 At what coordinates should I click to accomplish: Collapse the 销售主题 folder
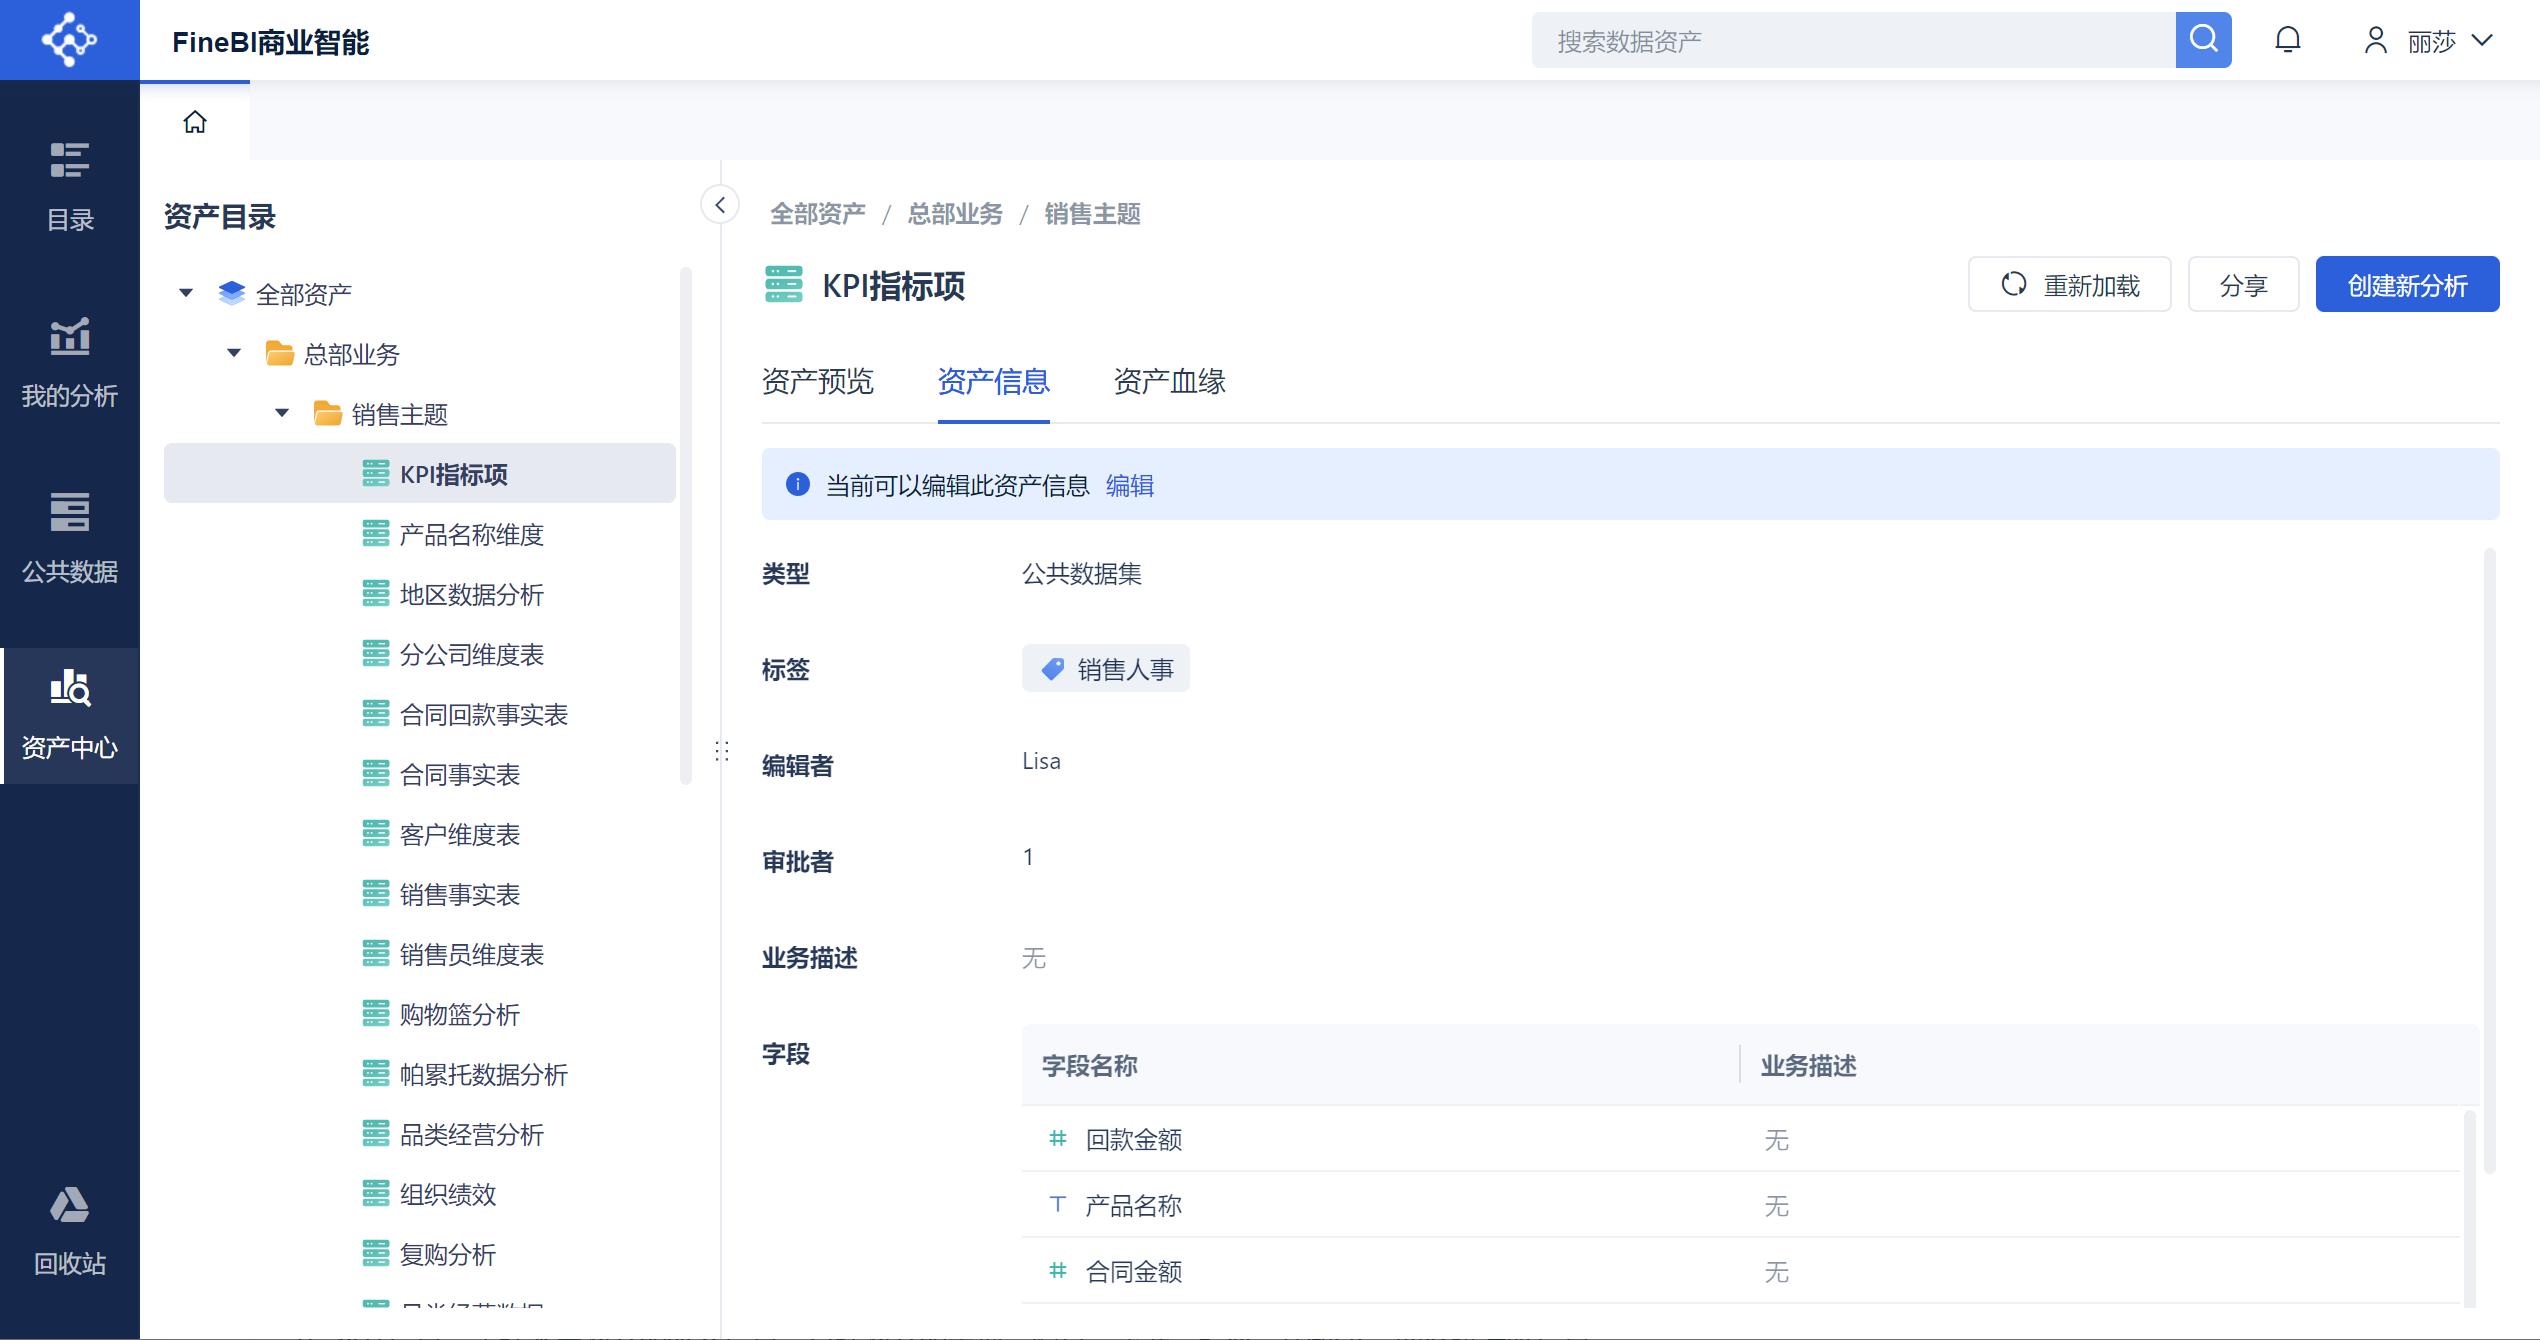pos(282,413)
